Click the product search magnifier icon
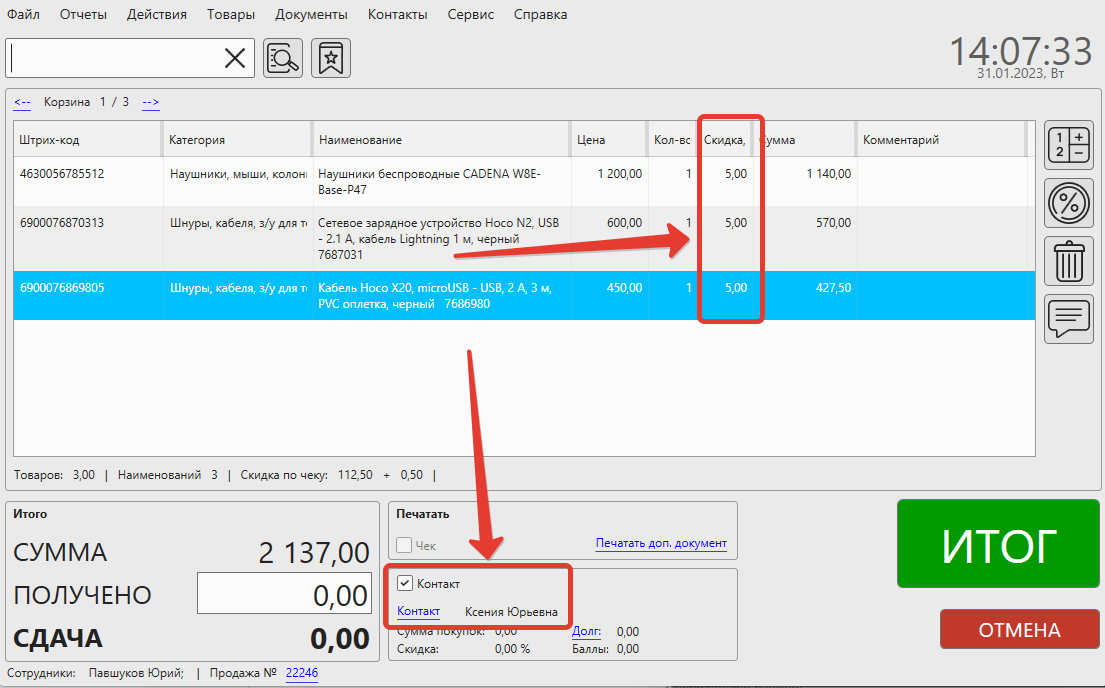Screen dimensions: 1105x688 [283, 59]
